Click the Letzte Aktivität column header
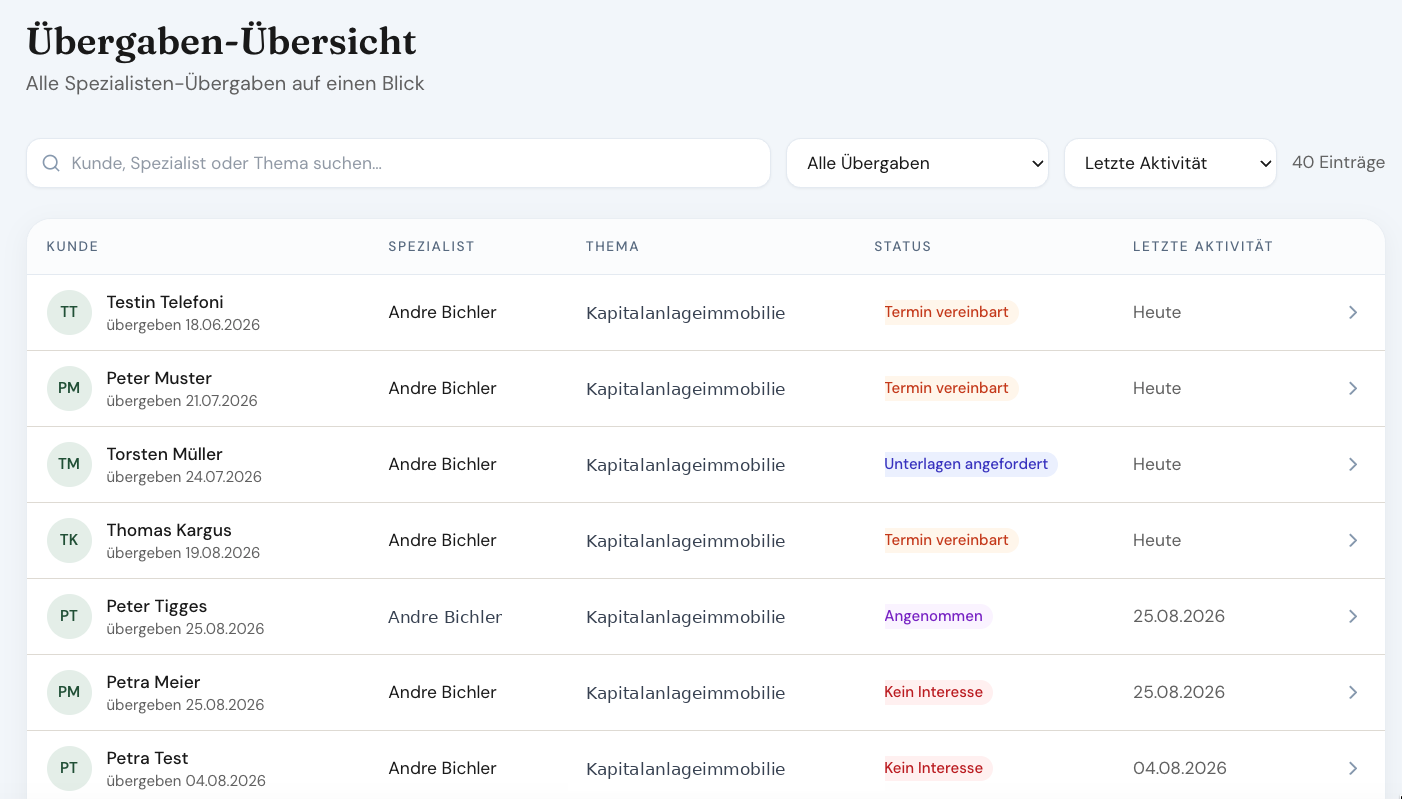1402x799 pixels. click(1203, 246)
